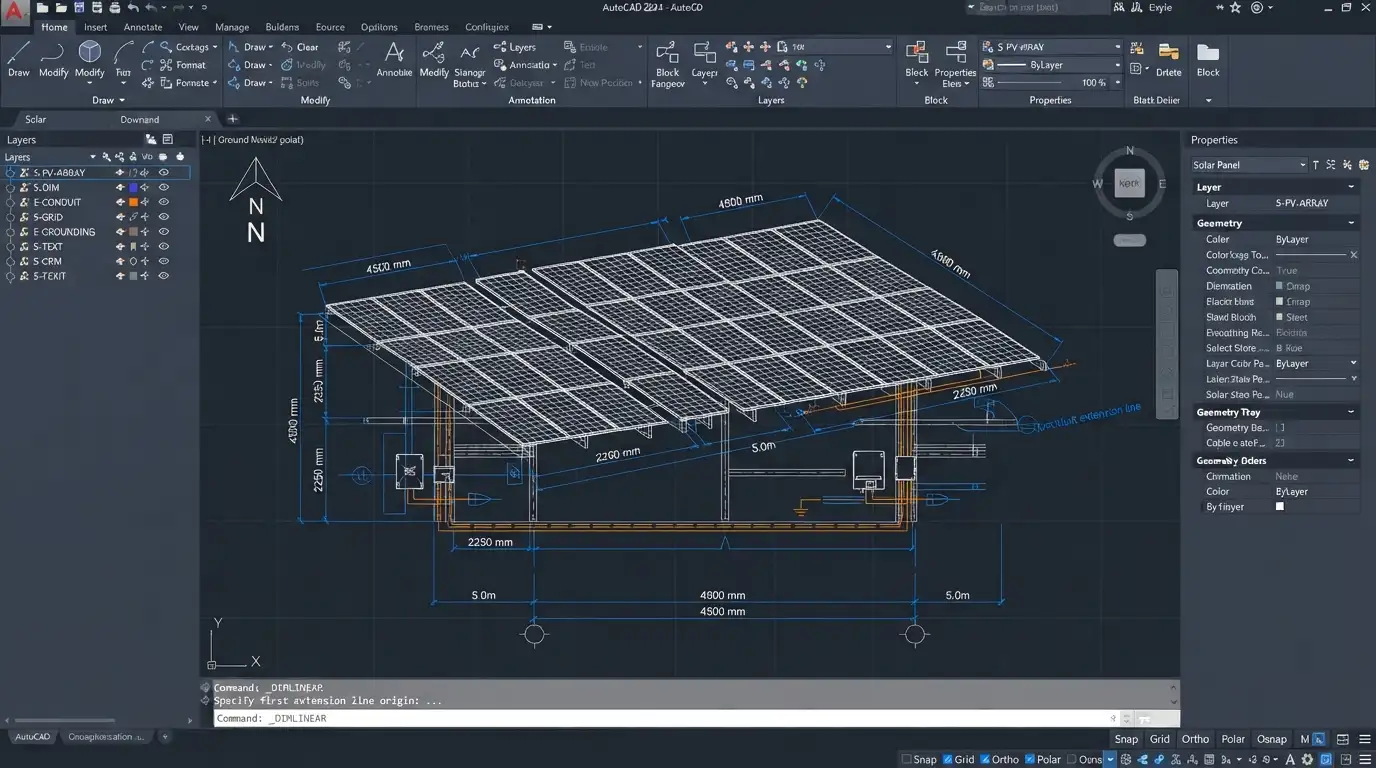Open the Properties Elens tool
This screenshot has width=1376, height=768.
point(955,64)
